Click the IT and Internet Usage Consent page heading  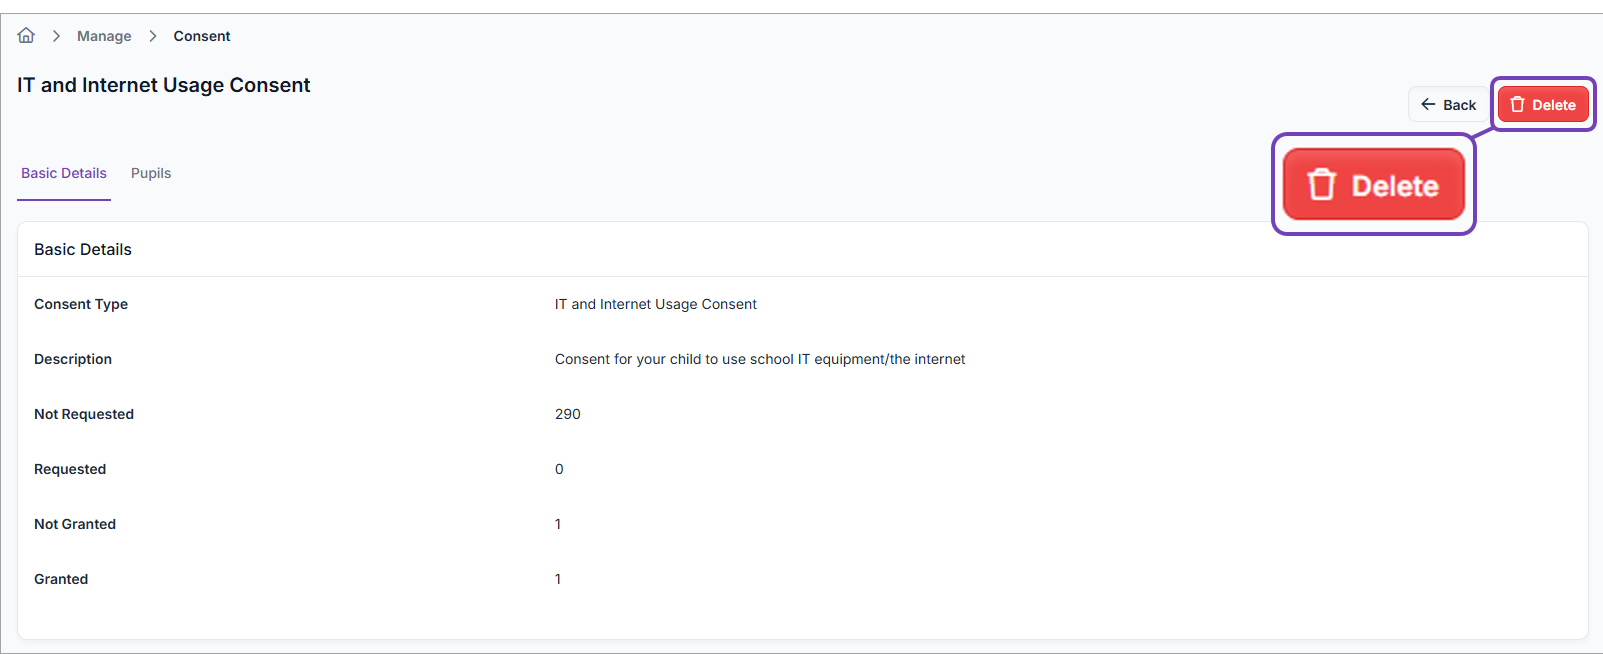tap(164, 85)
